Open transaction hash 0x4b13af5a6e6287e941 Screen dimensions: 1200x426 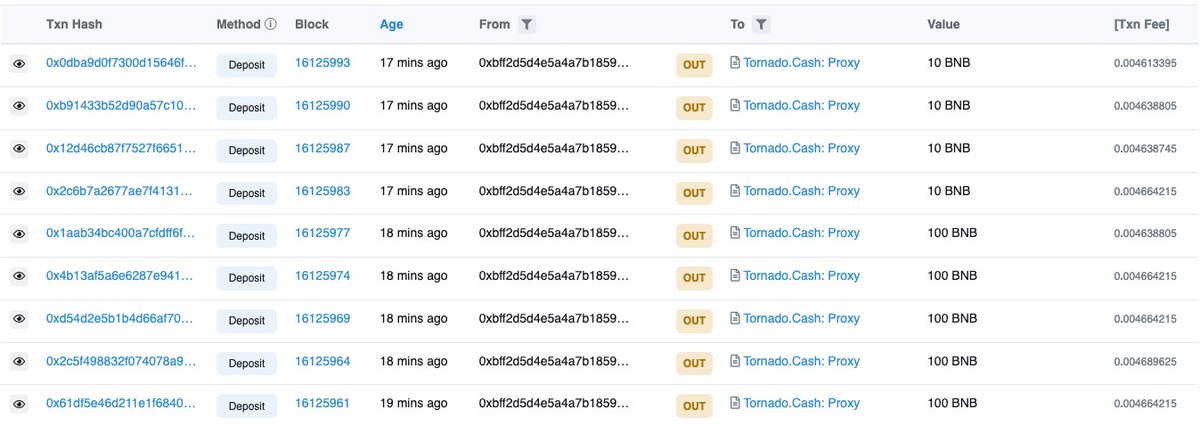(121, 275)
